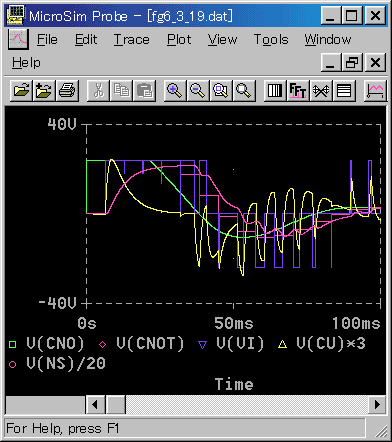
Task: Click the Zoom Fit magnifier icon
Action: point(244,90)
